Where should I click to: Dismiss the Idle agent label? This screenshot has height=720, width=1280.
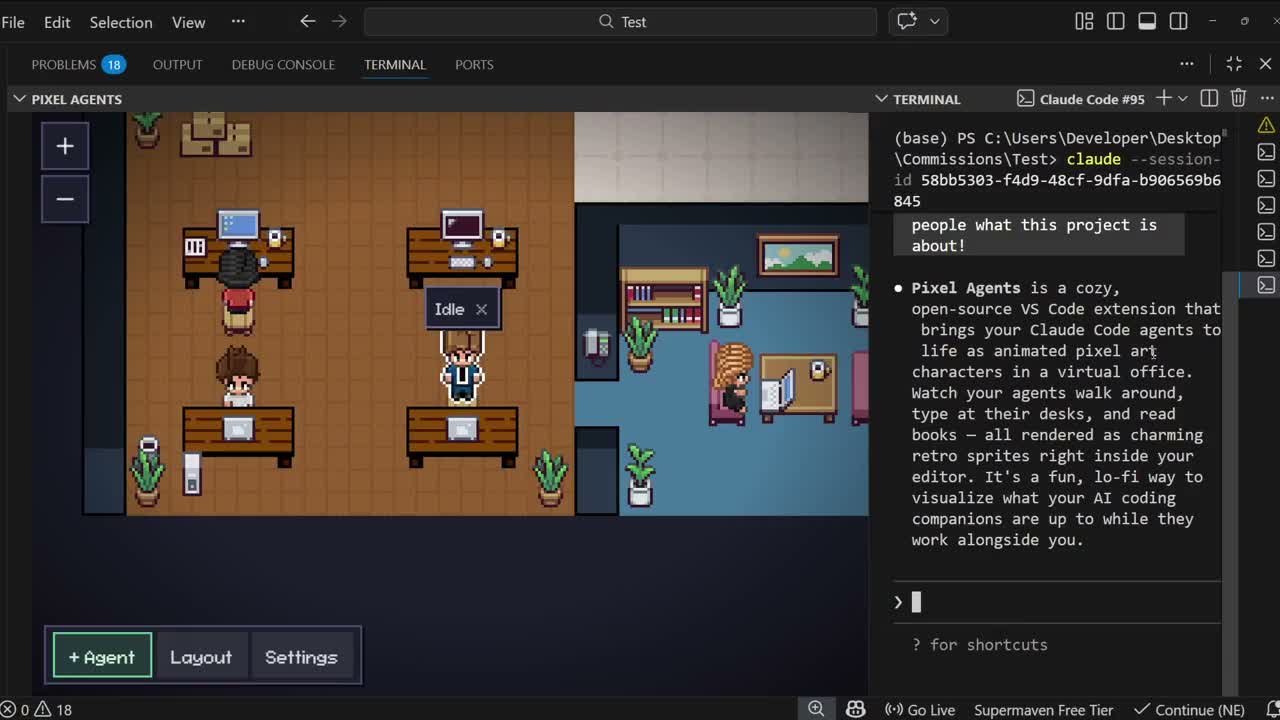(481, 309)
